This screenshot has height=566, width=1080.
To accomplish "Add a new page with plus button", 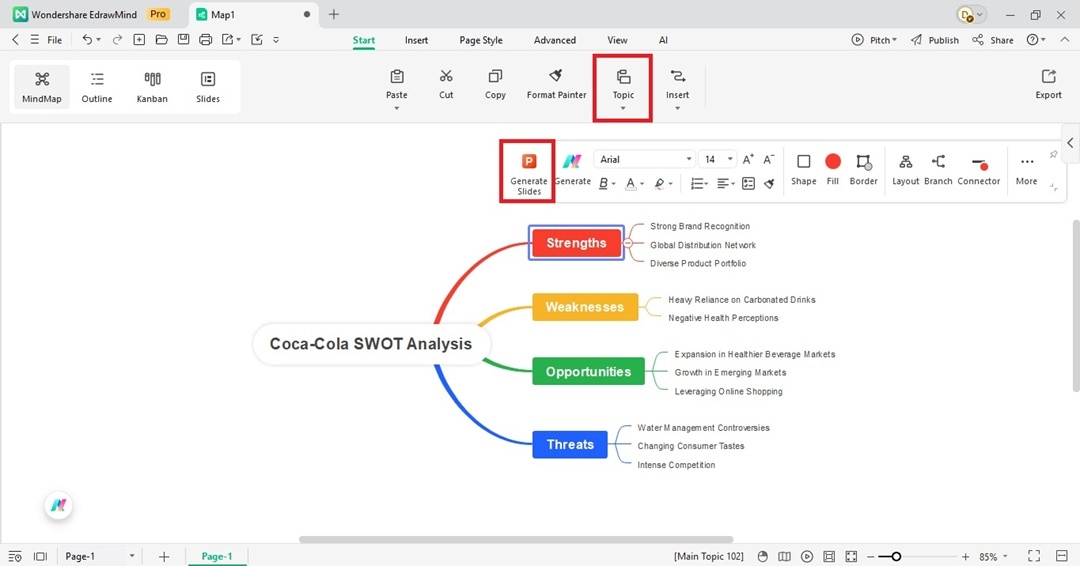I will [164, 556].
